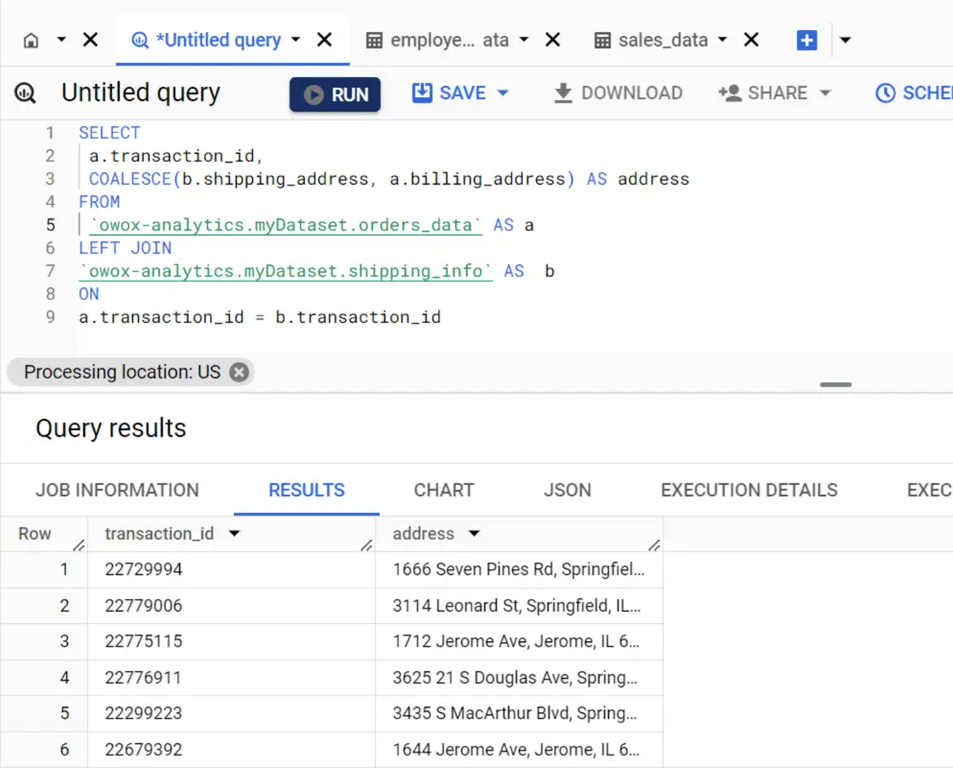Image resolution: width=953 pixels, height=768 pixels.
Task: Click the 3625 21 S Douglas Ave address cell
Action: [518, 677]
